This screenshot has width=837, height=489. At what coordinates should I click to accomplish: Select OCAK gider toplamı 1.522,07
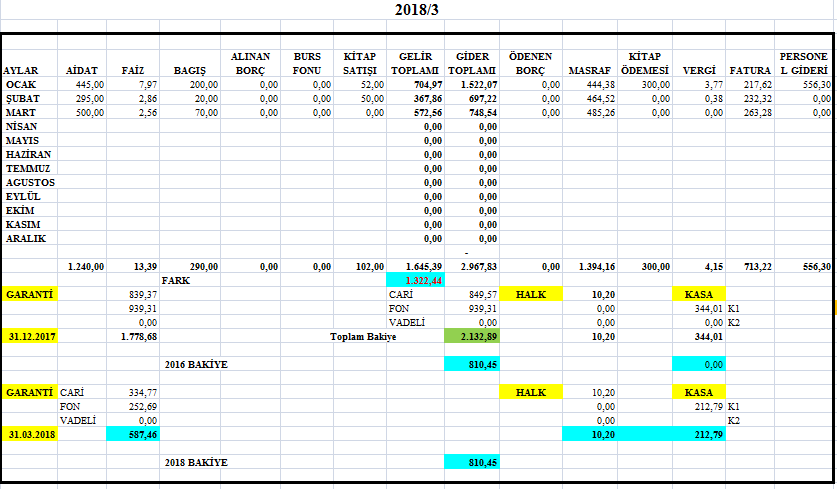pos(477,84)
